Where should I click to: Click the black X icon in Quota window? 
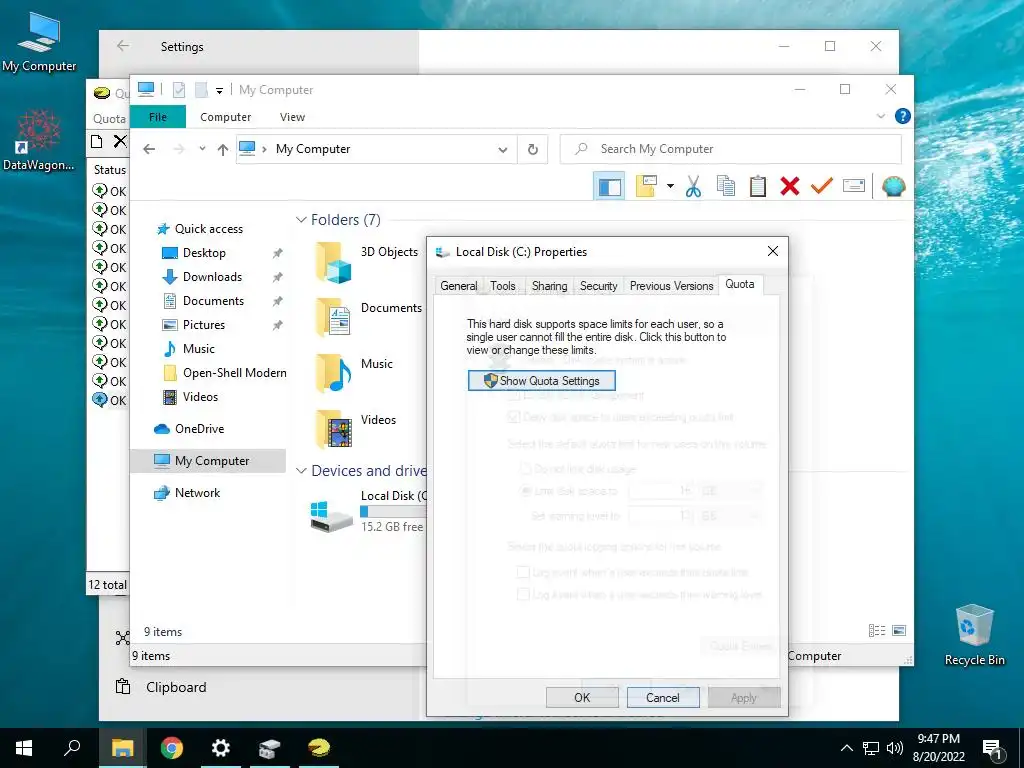120,141
